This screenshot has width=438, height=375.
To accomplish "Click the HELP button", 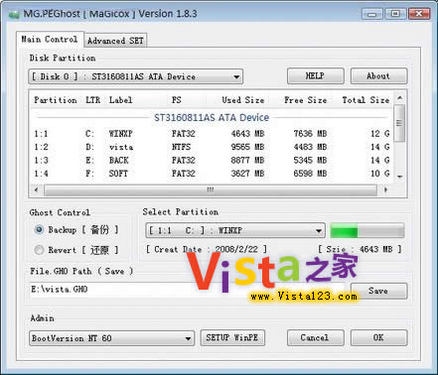I will (x=315, y=76).
